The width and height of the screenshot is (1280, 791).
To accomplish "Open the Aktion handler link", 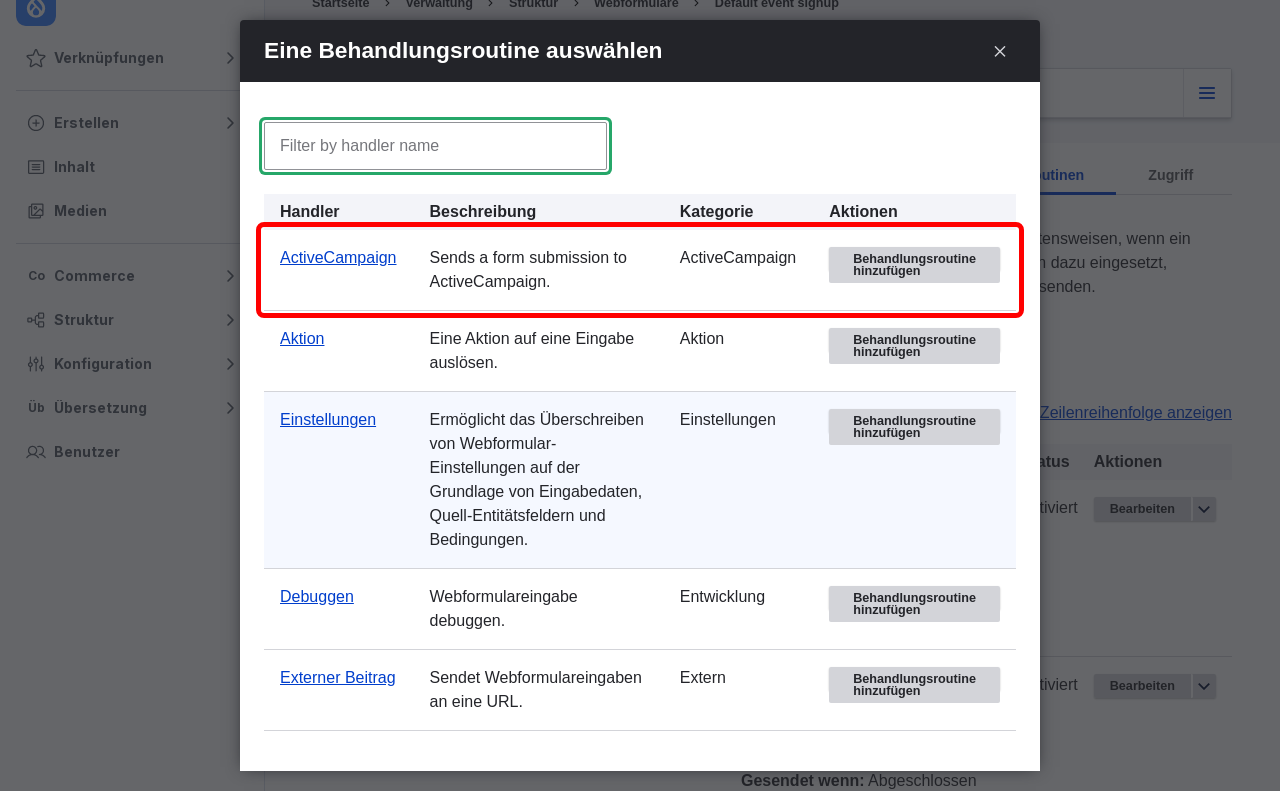I will pyautogui.click(x=302, y=338).
